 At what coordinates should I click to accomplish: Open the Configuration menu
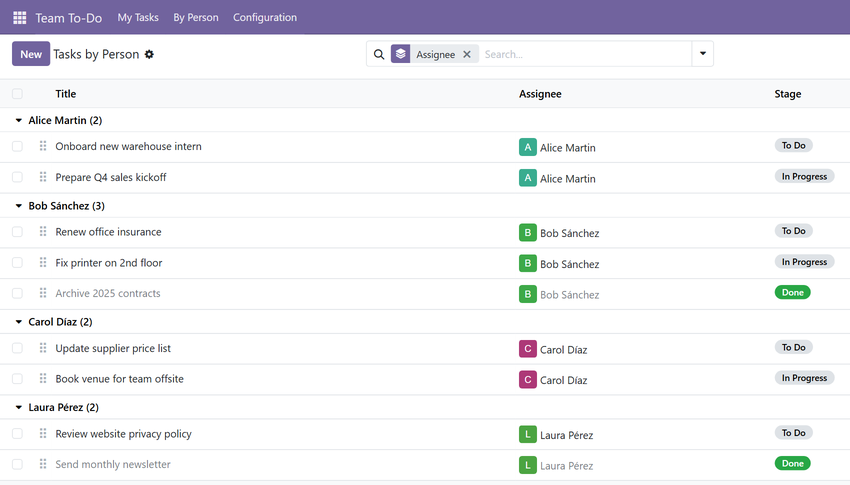[265, 17]
